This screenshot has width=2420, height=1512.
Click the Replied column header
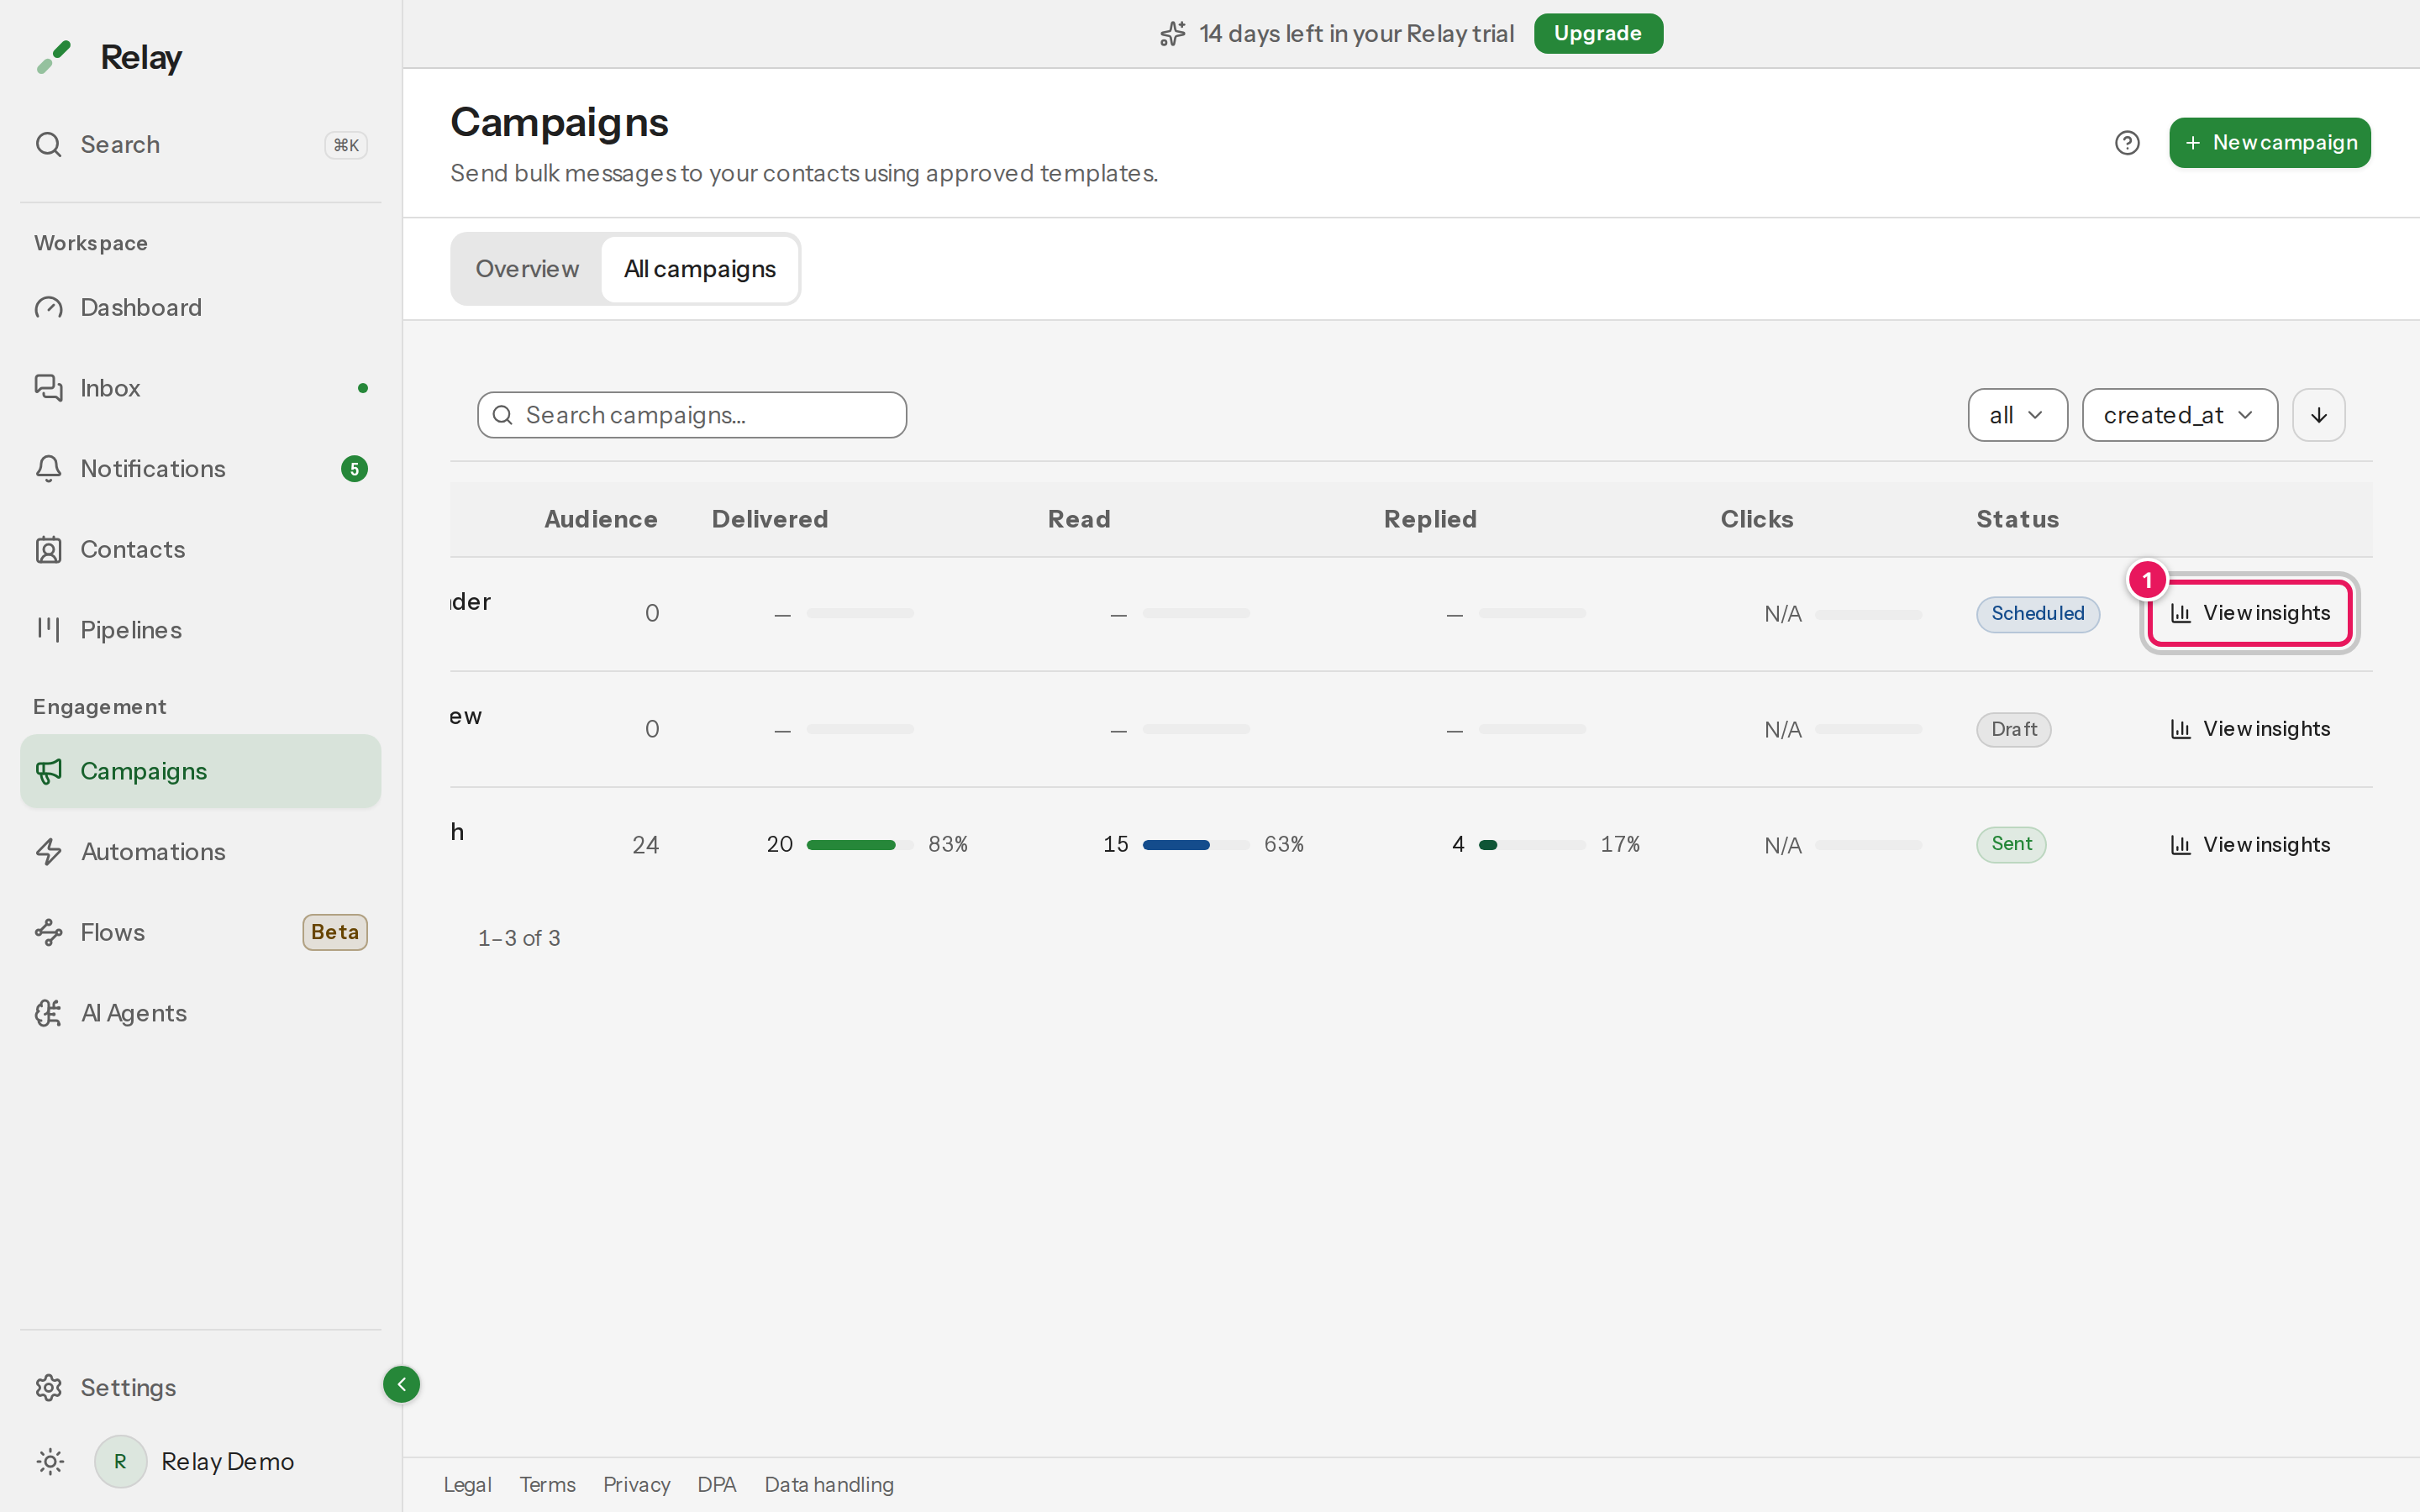(x=1430, y=519)
